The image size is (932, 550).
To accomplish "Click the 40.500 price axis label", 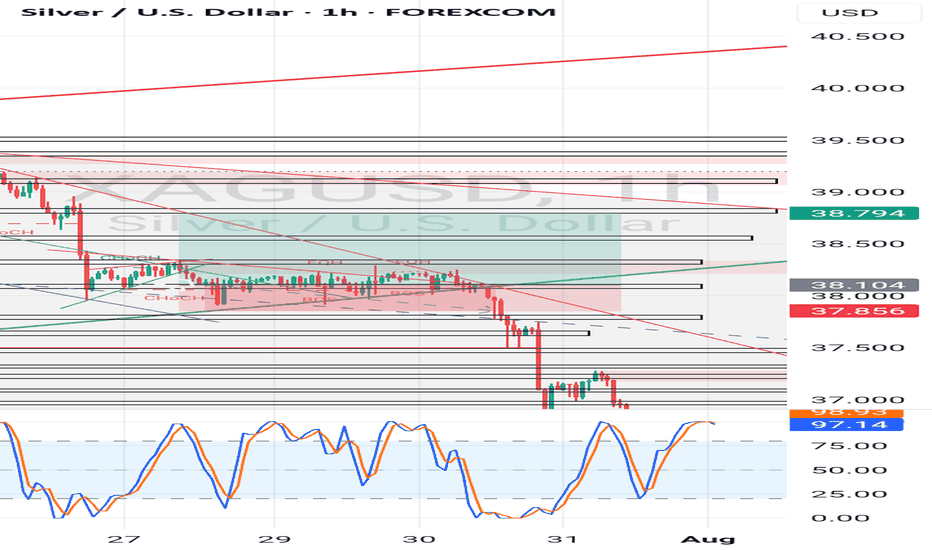I will (858, 36).
